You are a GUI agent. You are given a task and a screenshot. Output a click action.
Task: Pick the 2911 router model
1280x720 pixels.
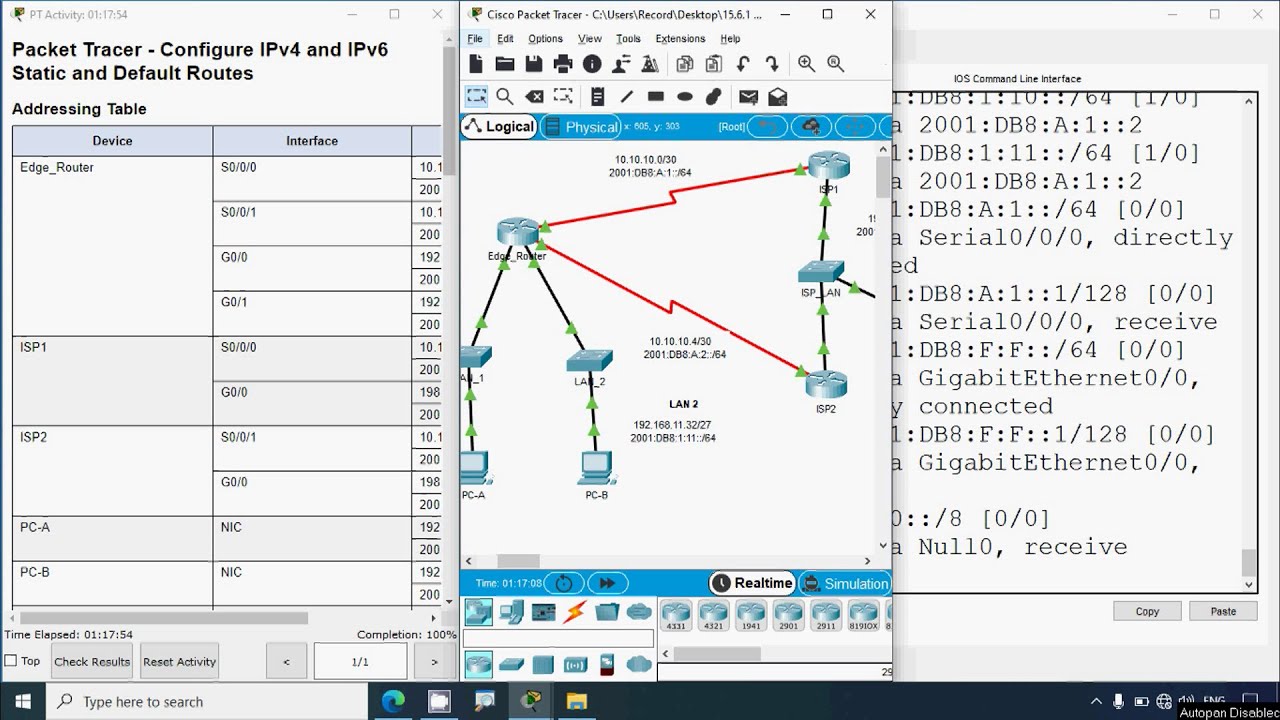(826, 616)
